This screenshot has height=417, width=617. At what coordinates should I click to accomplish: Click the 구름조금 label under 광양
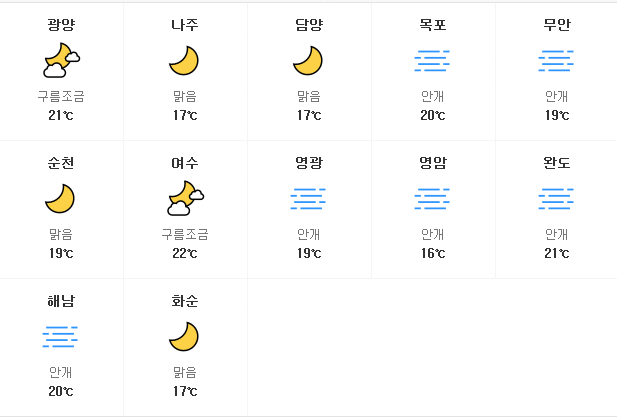tap(61, 96)
